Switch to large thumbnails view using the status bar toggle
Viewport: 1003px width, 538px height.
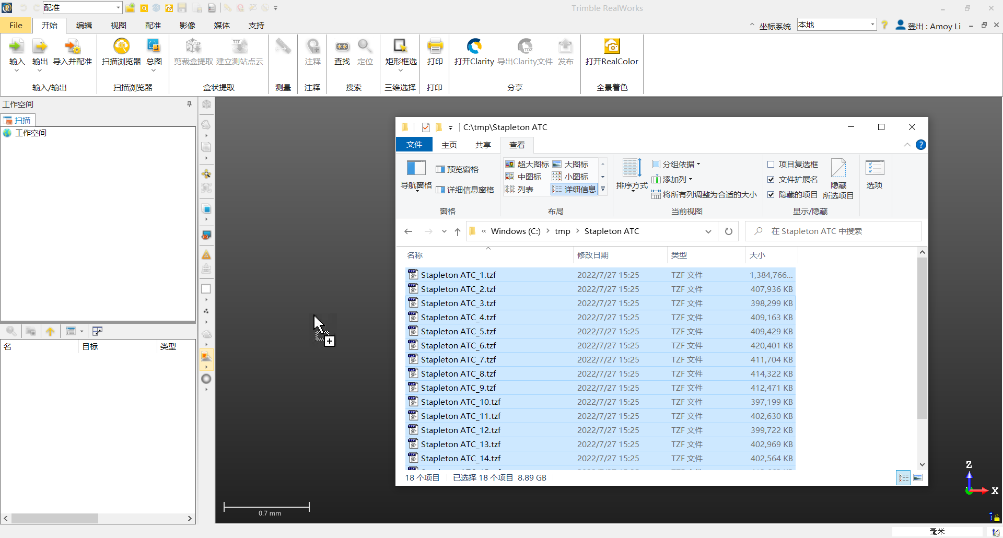tap(918, 477)
